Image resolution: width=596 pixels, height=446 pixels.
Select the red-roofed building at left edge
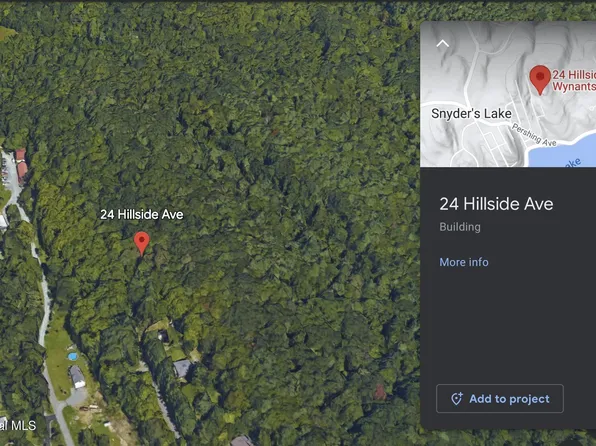click(21, 166)
